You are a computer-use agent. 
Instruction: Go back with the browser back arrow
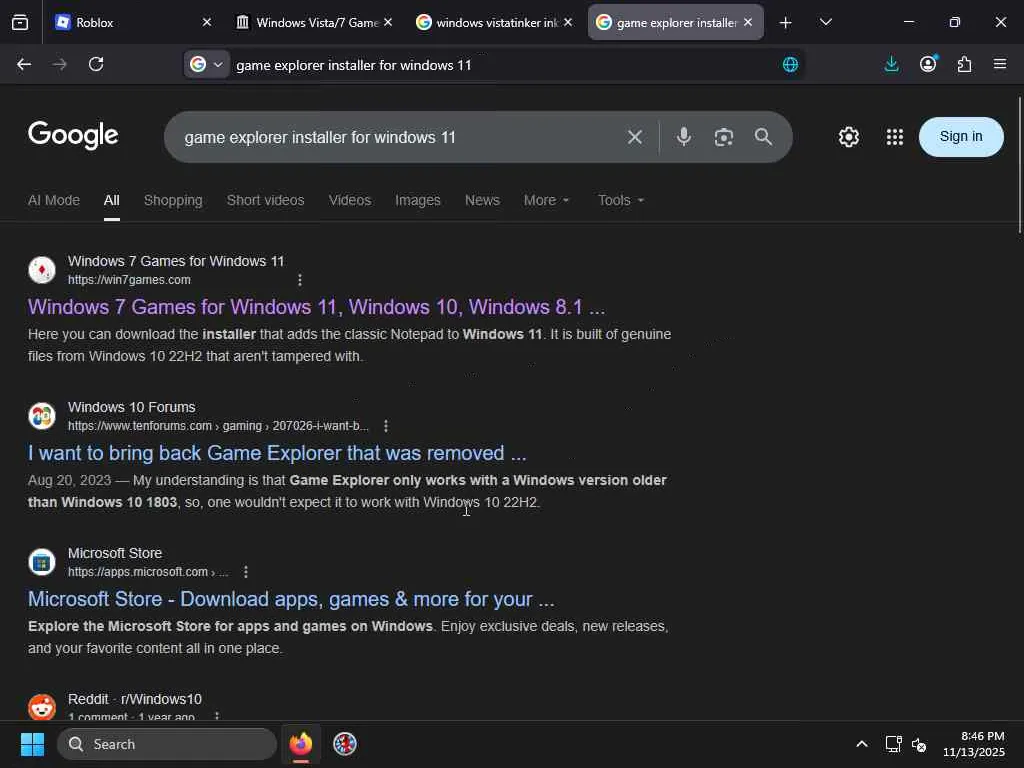[x=24, y=64]
